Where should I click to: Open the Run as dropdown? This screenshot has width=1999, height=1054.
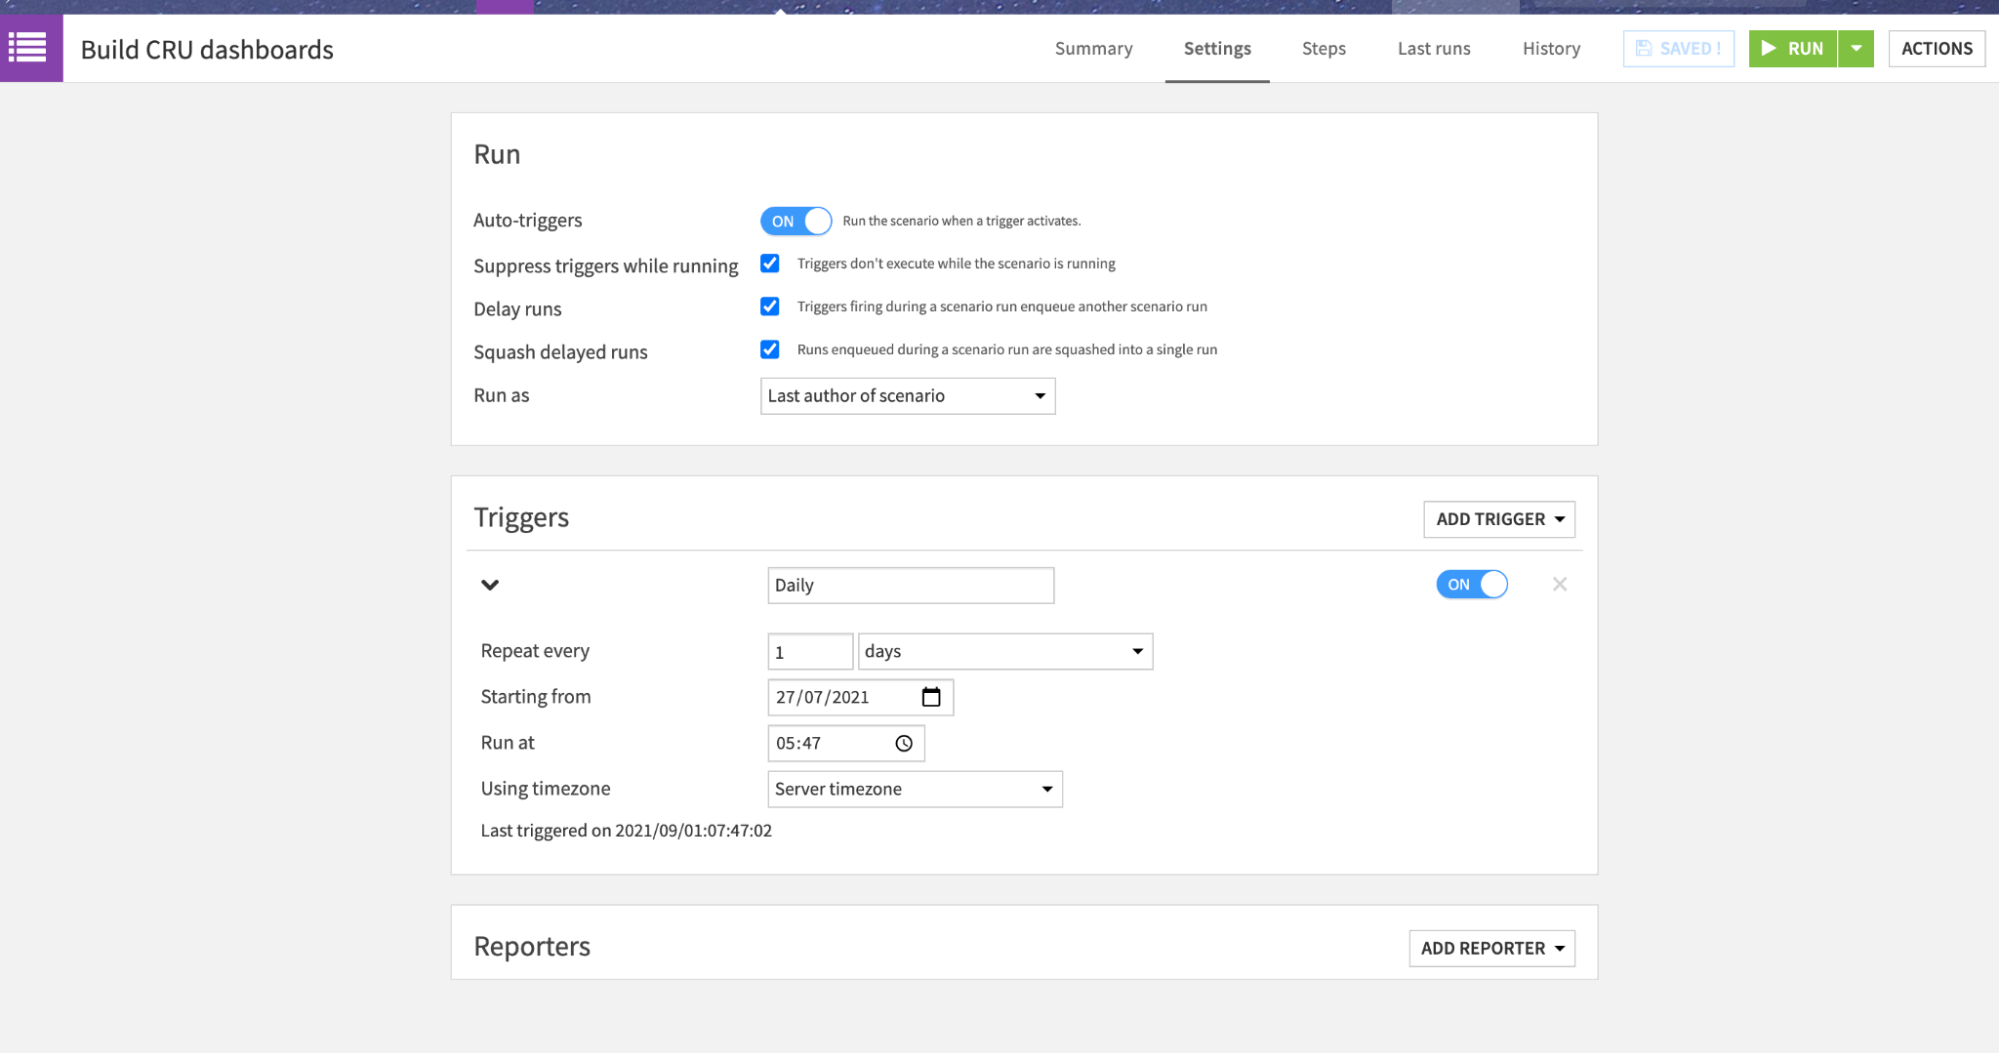pyautogui.click(x=907, y=396)
